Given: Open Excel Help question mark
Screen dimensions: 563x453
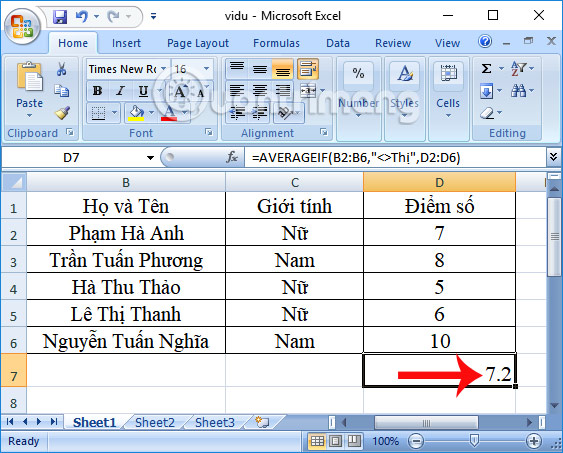Looking at the screenshot, I should (x=485, y=42).
